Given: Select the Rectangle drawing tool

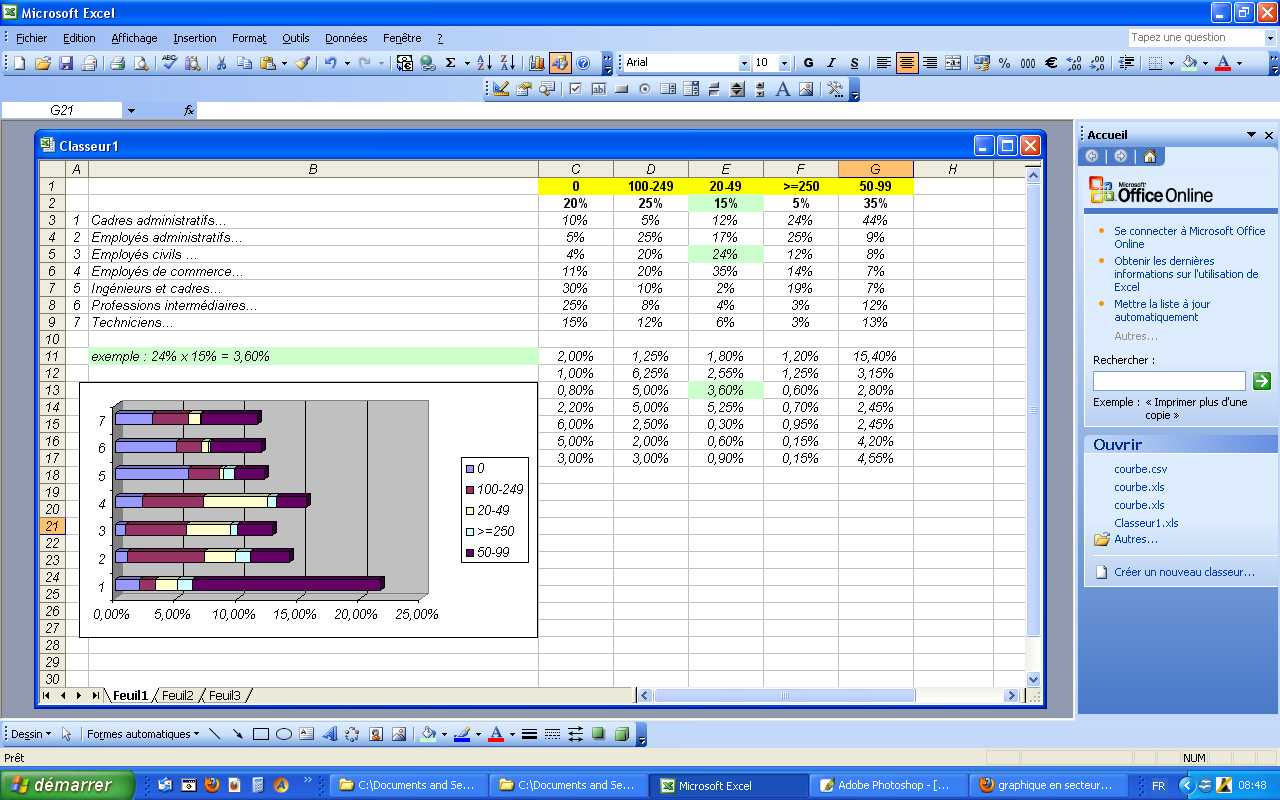Looking at the screenshot, I should tap(260, 734).
